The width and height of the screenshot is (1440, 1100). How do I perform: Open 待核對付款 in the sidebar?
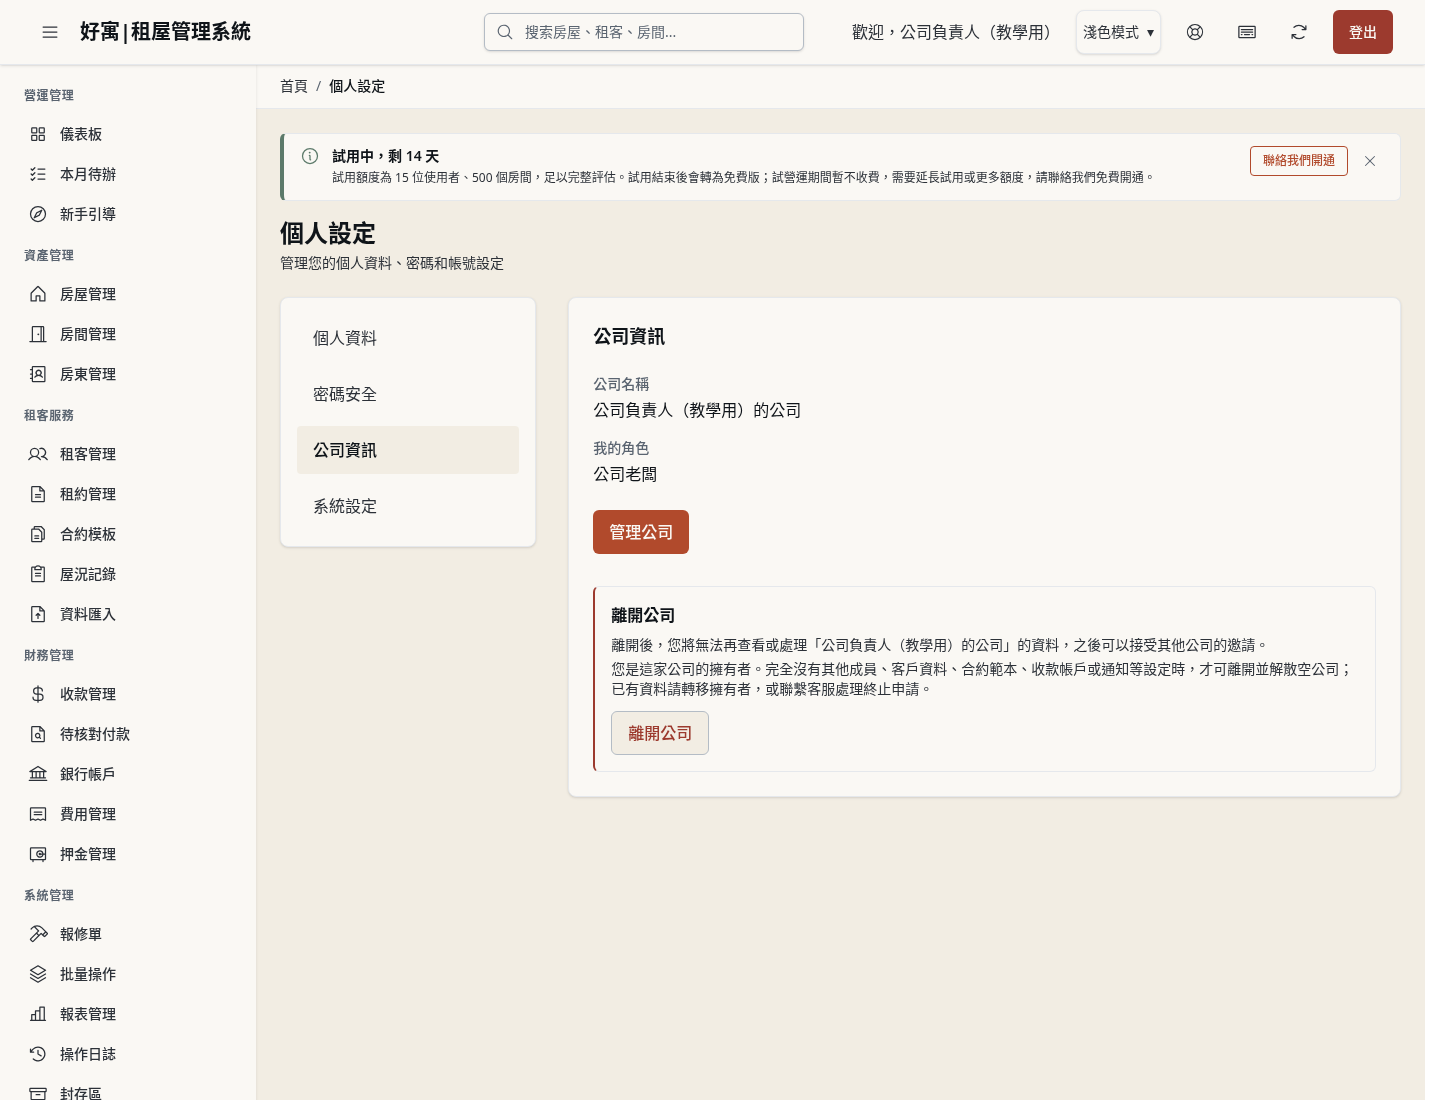pyautogui.click(x=128, y=734)
